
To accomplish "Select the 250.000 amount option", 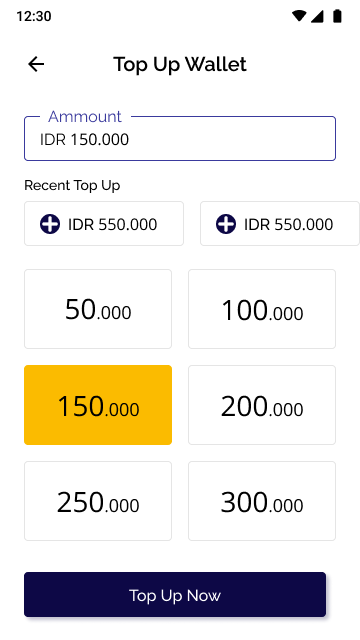I will 98,501.
